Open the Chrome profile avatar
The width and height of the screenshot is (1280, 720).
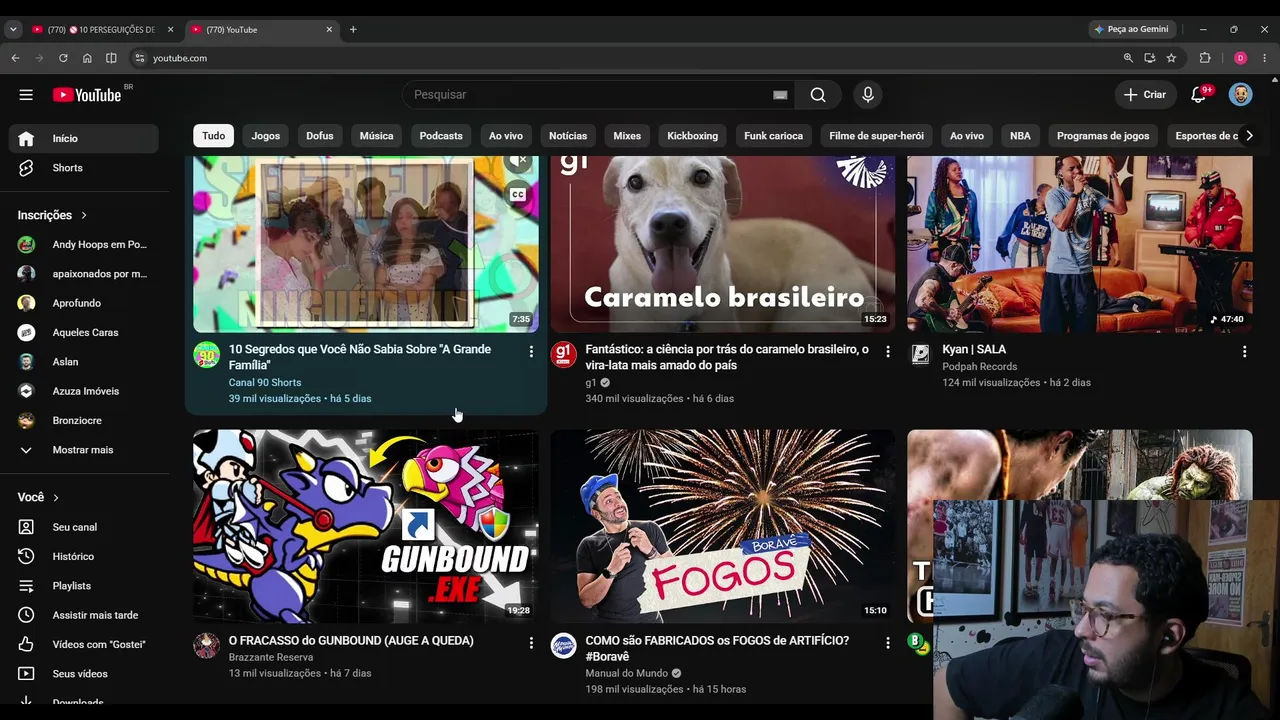click(1240, 58)
